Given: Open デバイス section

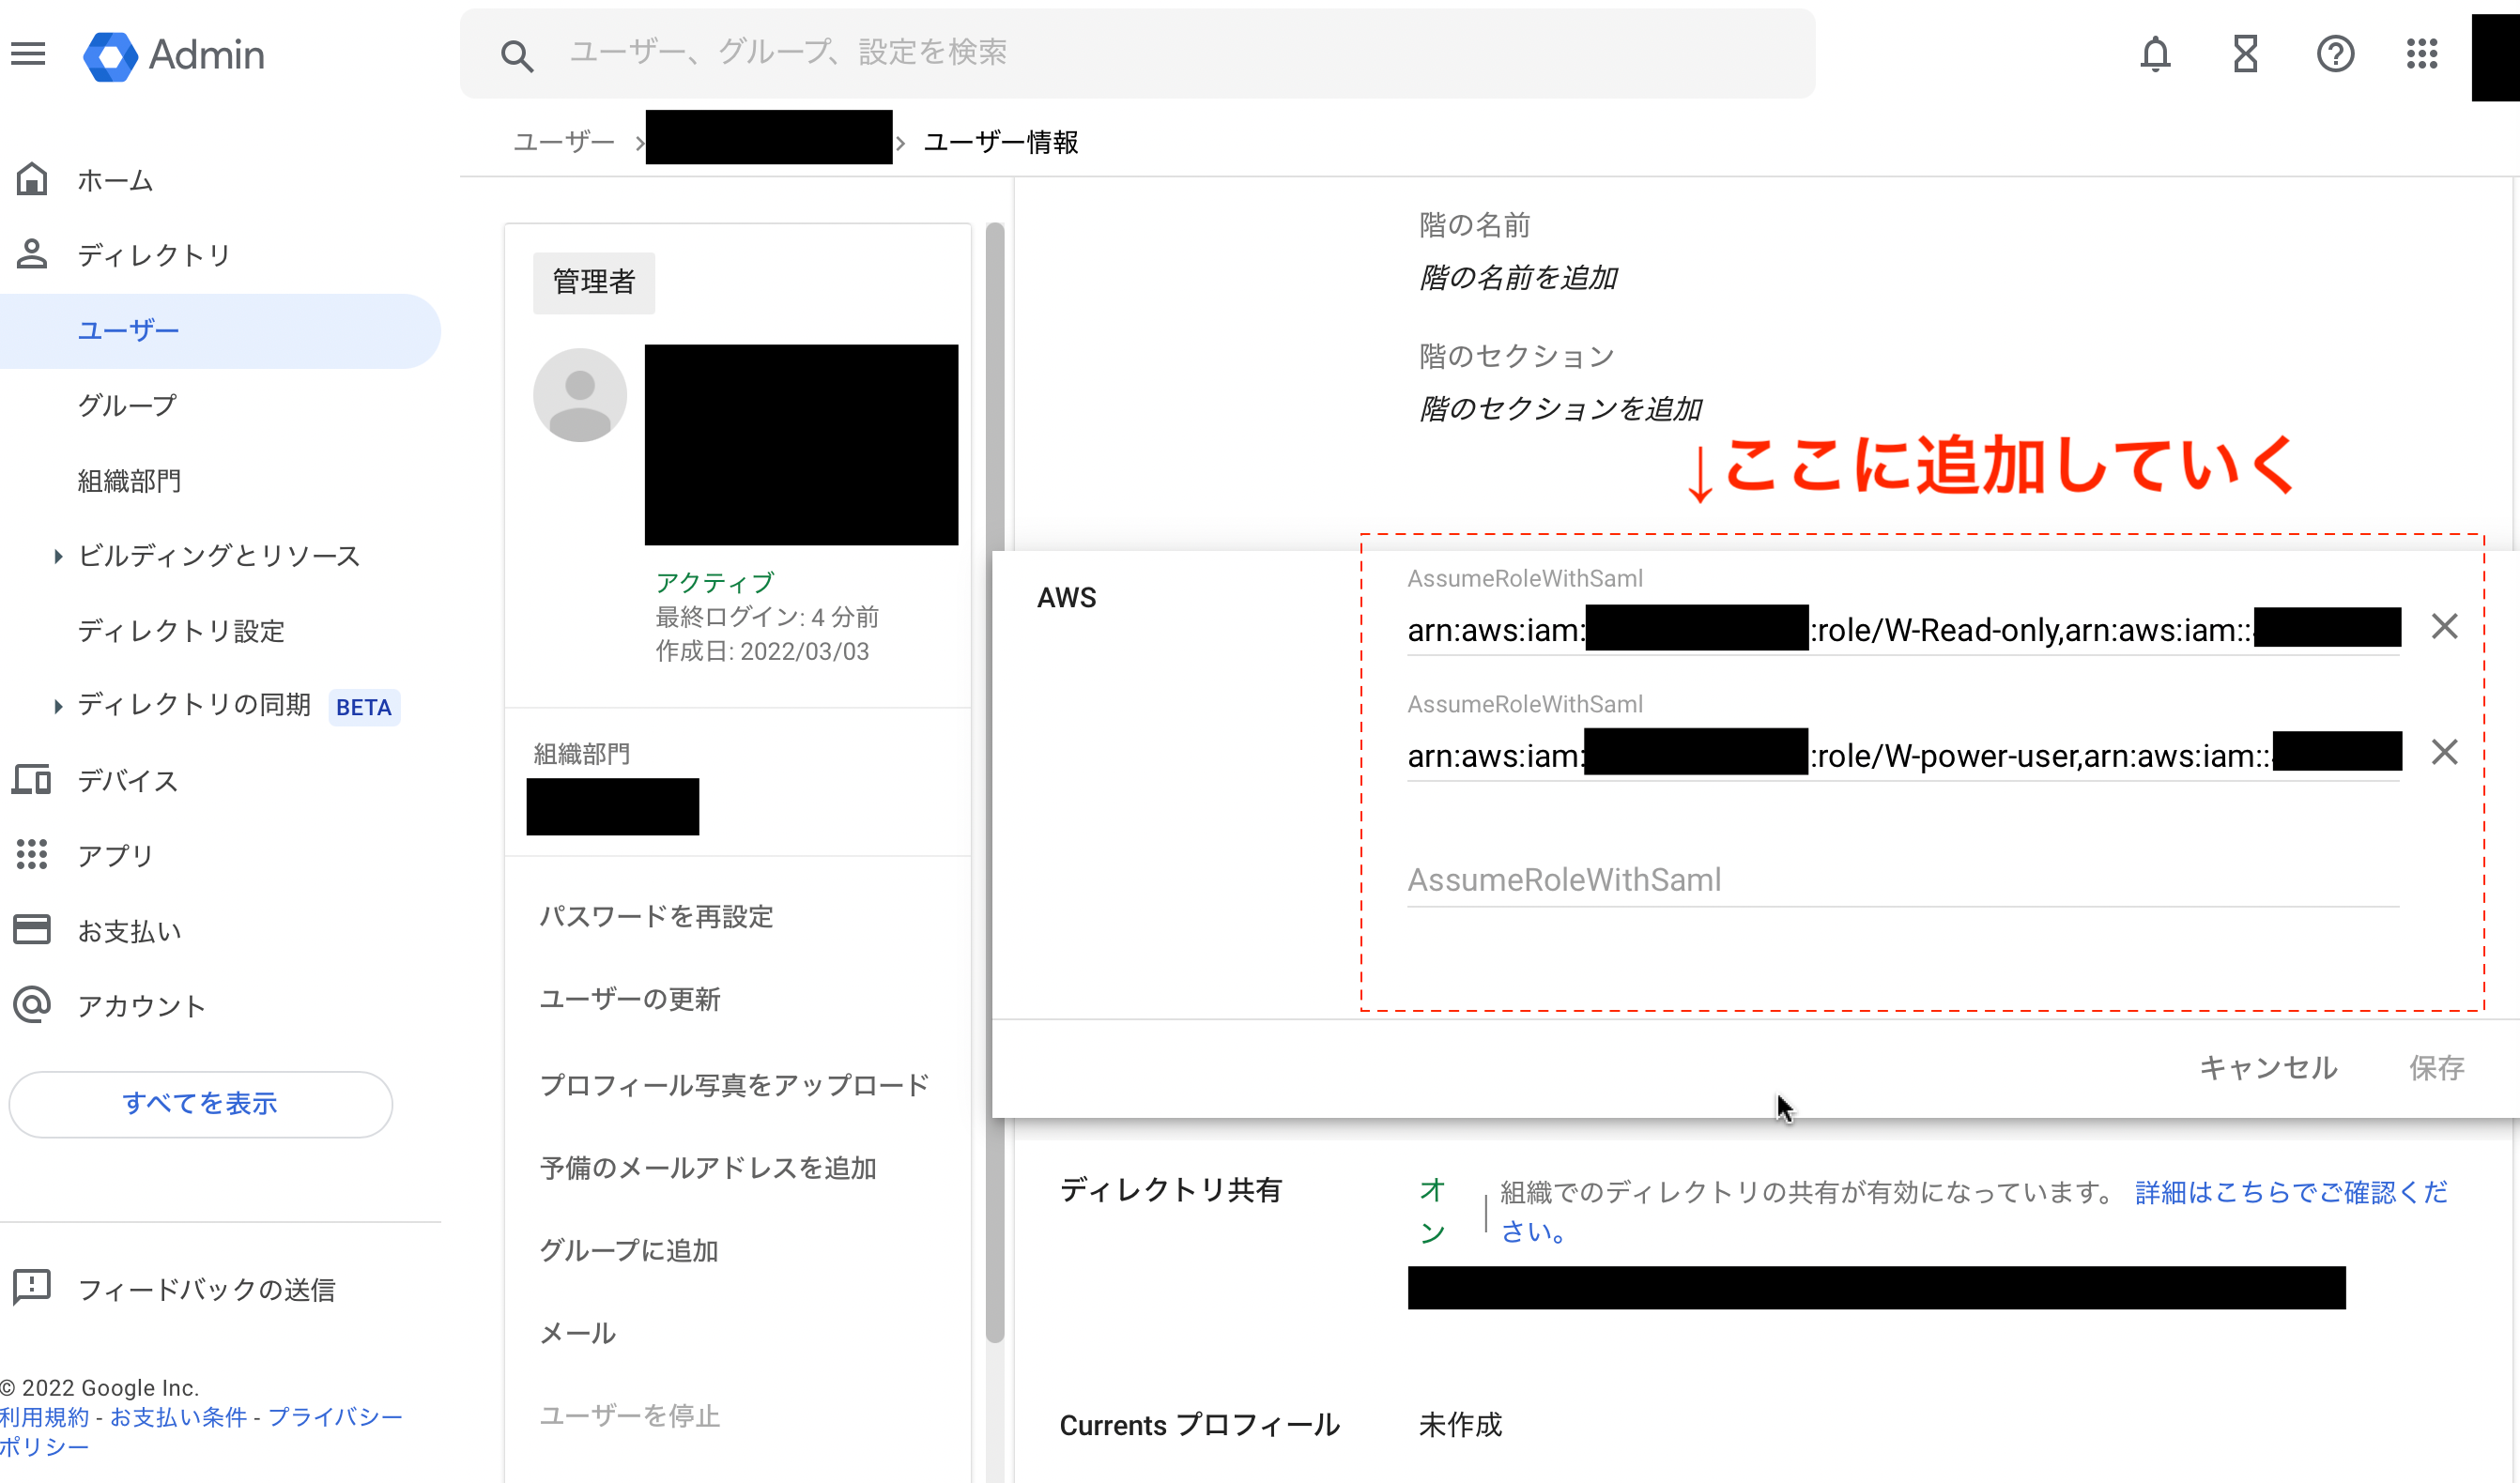Looking at the screenshot, I should [x=128, y=781].
